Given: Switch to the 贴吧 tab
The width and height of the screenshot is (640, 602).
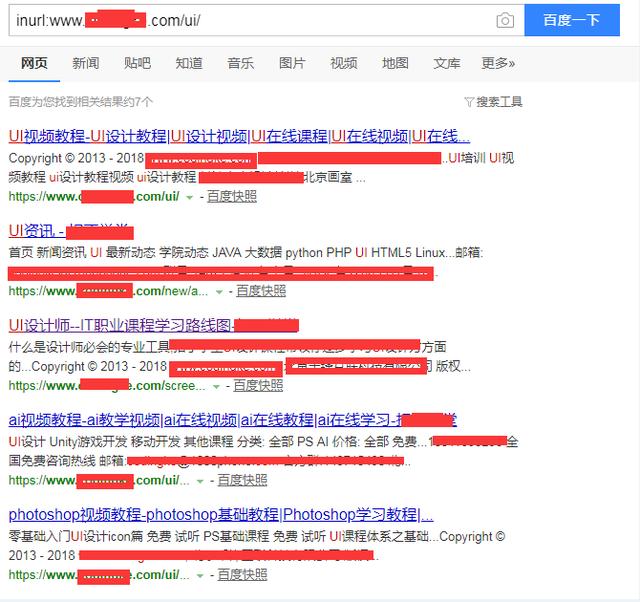Looking at the screenshot, I should tap(138, 63).
